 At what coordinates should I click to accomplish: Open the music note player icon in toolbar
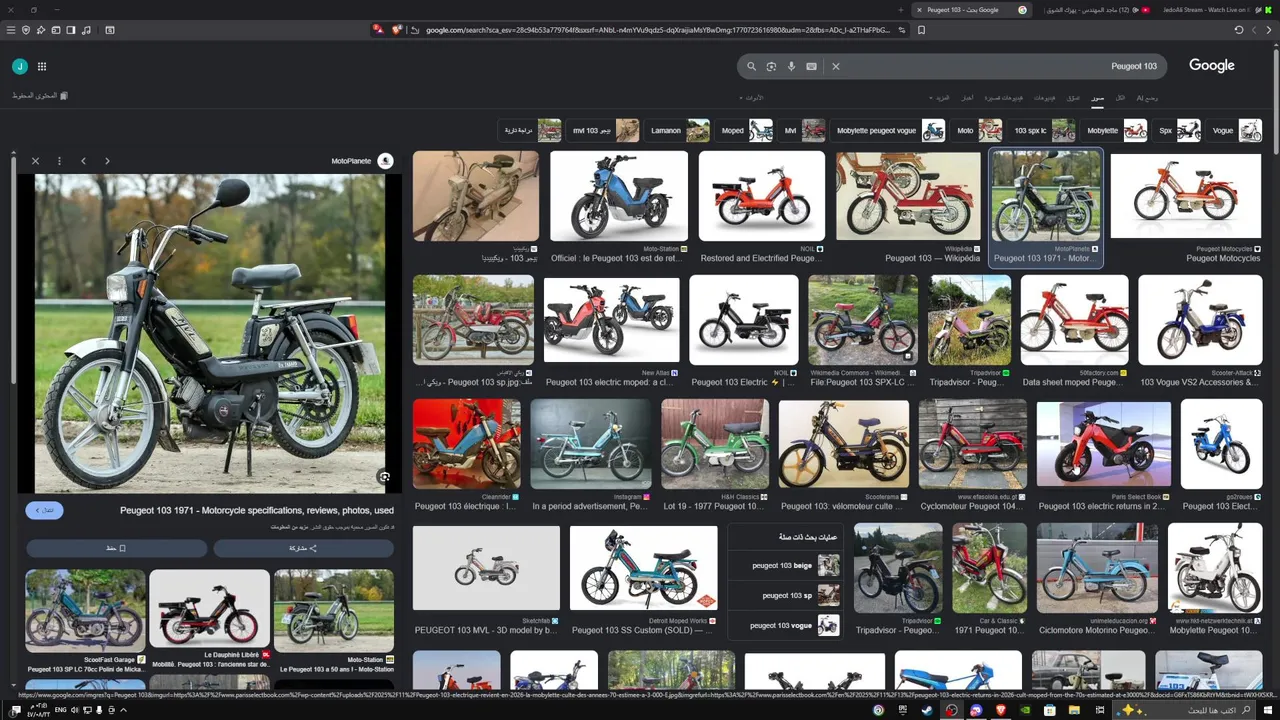pos(86,30)
